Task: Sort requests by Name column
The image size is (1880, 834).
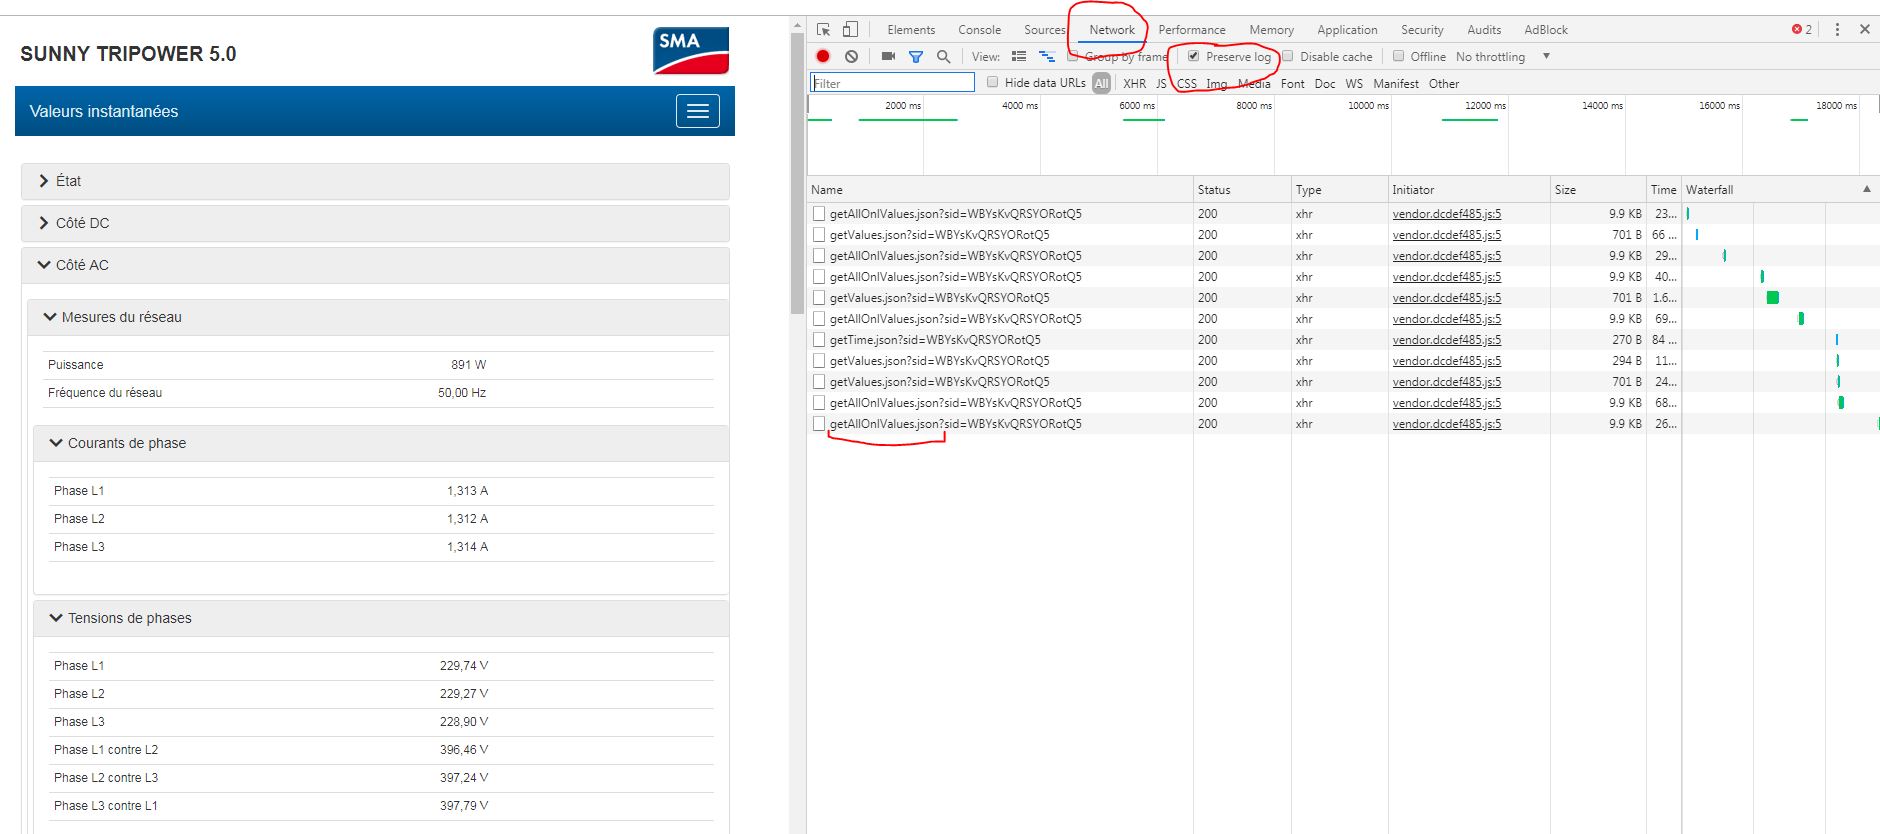Action: [1000, 189]
